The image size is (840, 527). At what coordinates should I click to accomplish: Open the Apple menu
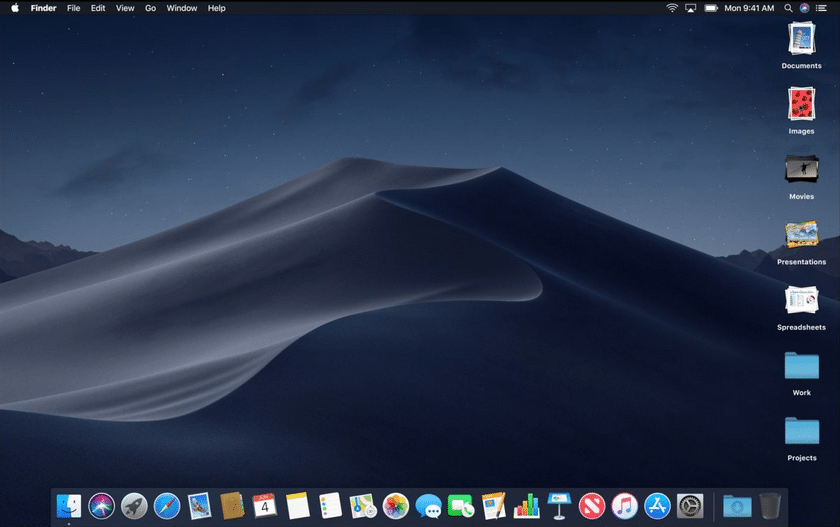point(15,8)
